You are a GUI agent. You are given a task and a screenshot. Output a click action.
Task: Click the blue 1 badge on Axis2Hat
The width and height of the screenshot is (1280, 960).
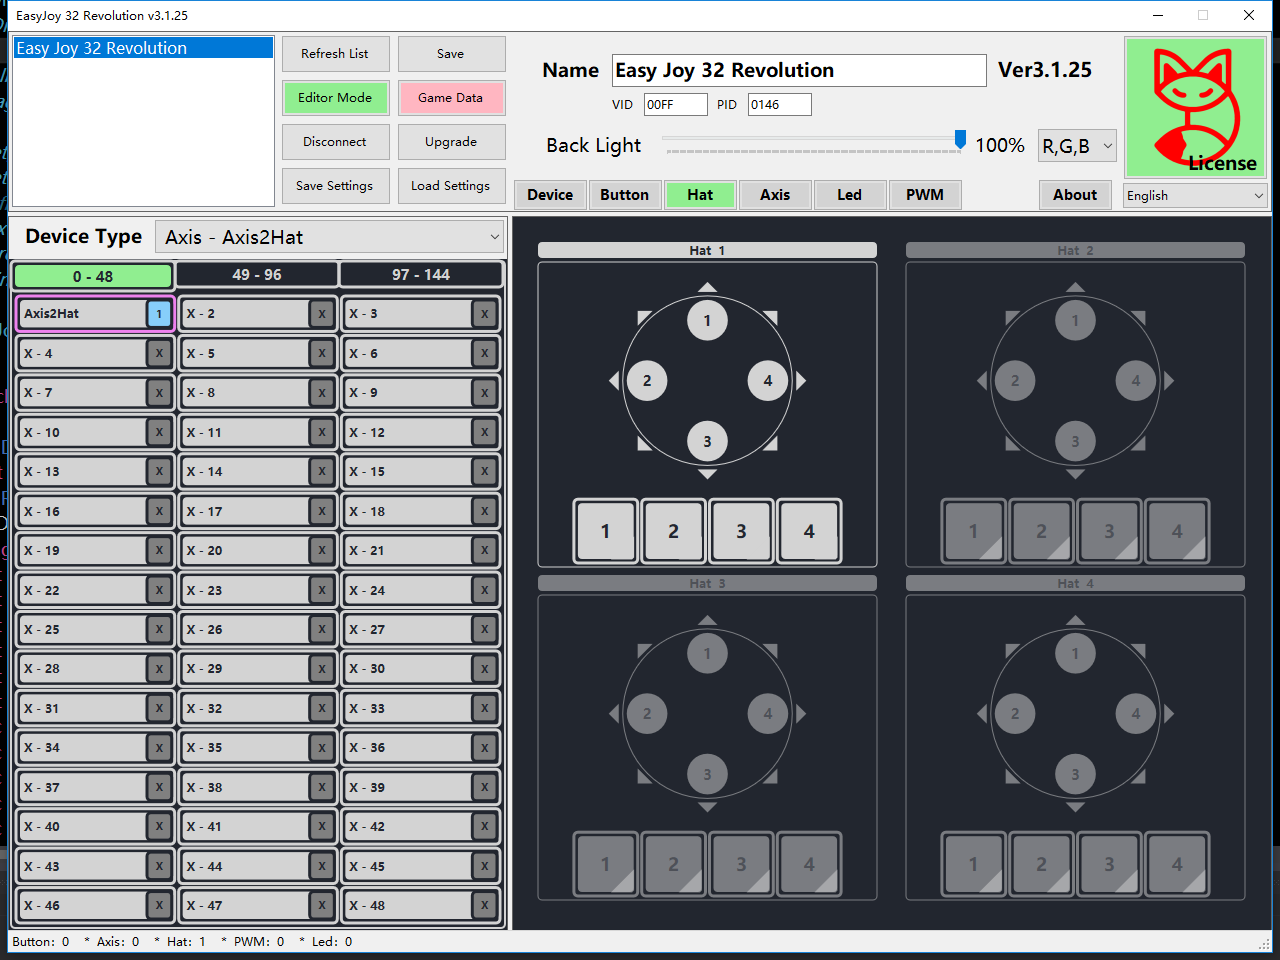point(158,313)
